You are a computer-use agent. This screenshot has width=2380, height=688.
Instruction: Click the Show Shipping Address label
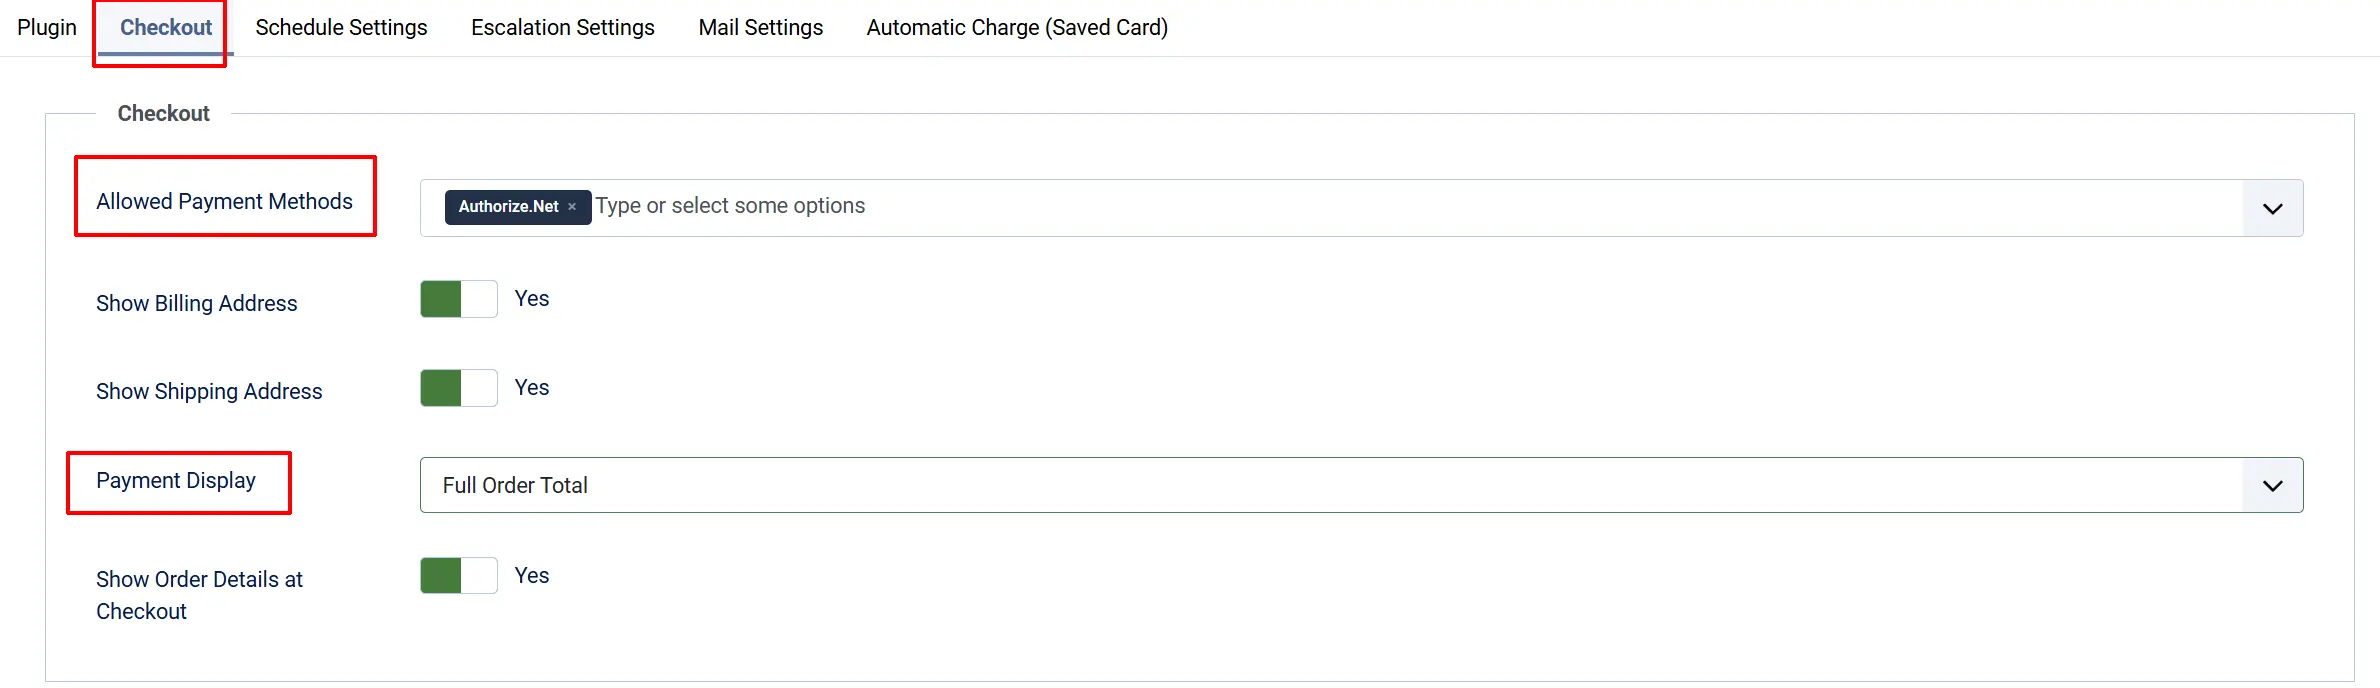209,391
